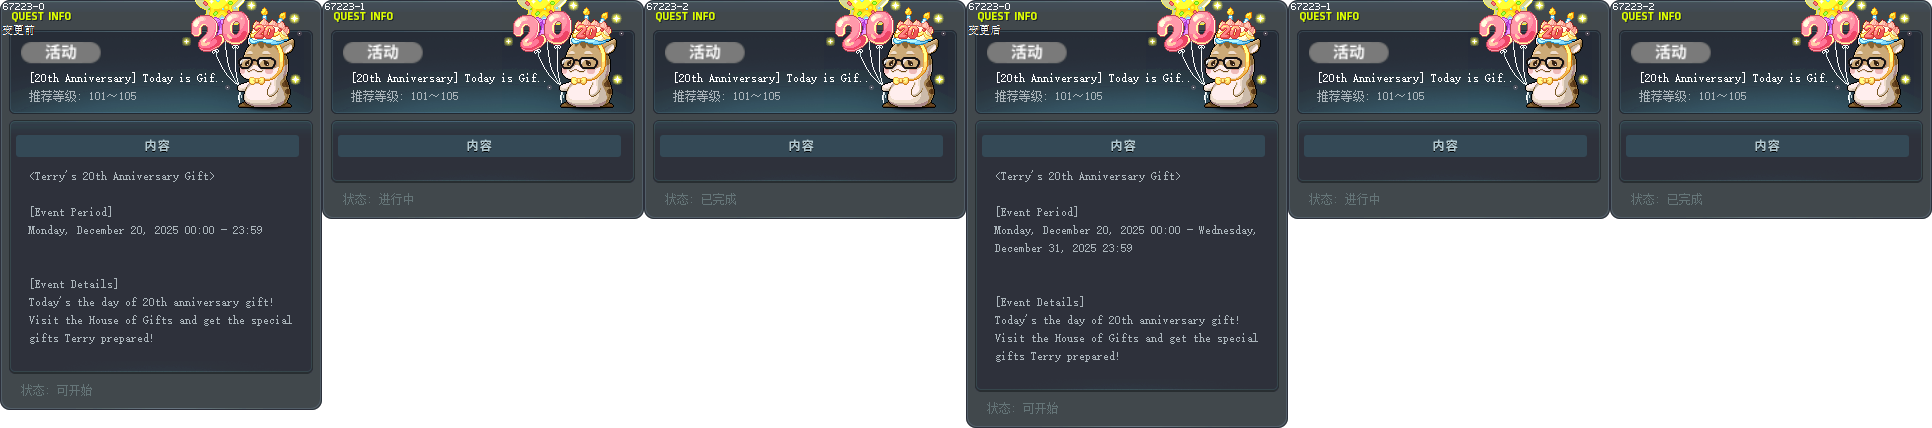Click the [Event Details] label in the 变更后 panel
1932x428 pixels.
(x=1040, y=302)
